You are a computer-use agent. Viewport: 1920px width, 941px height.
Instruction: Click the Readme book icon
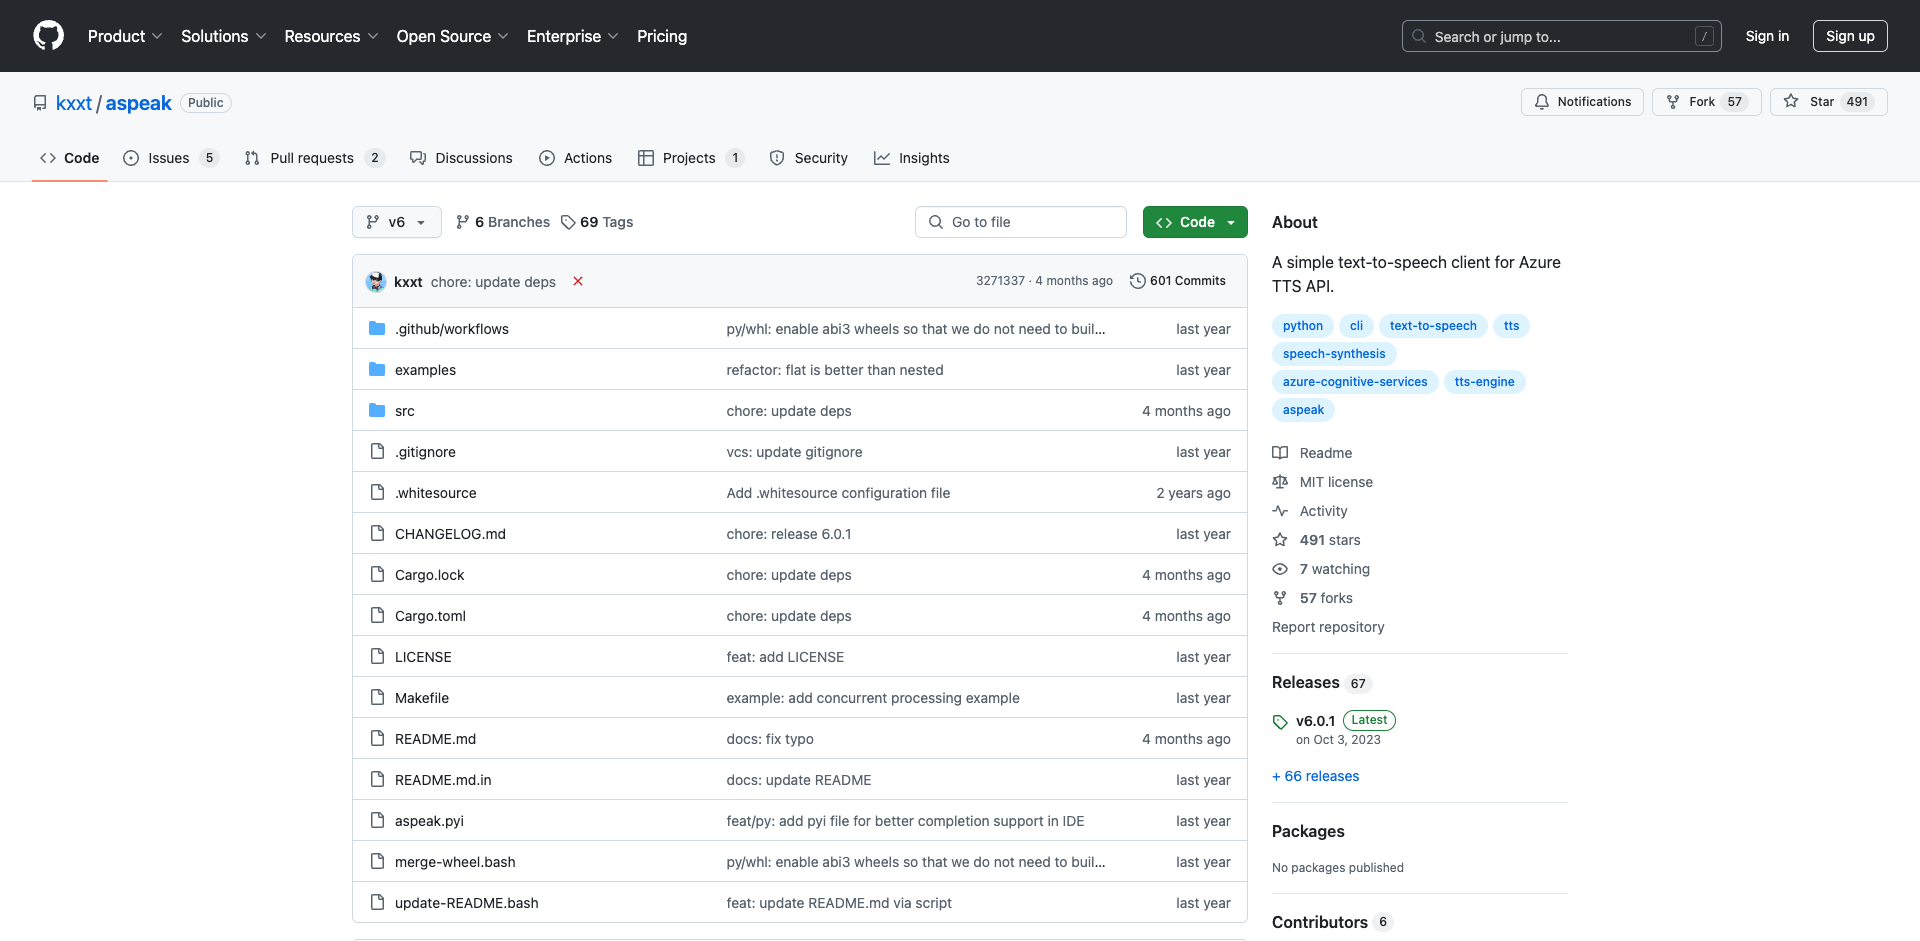tap(1280, 453)
